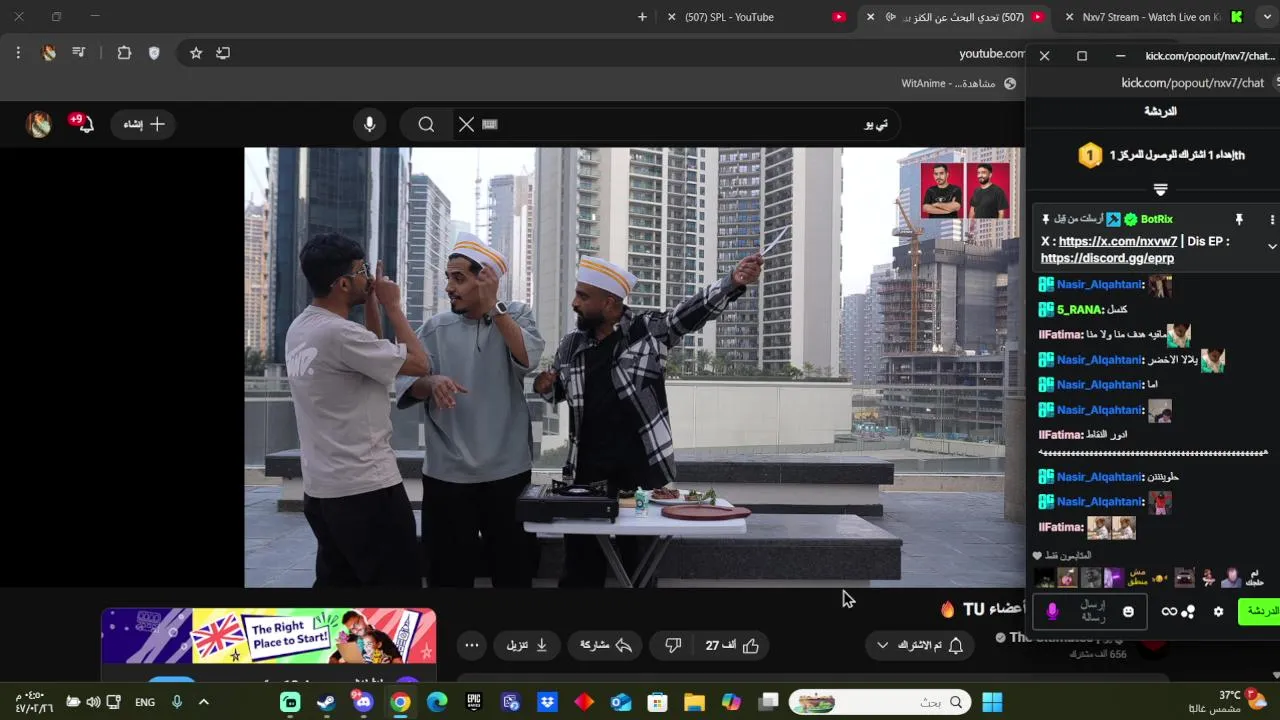Switch ENG keyboard language in tray
This screenshot has height=720, width=1280.
click(x=145, y=702)
